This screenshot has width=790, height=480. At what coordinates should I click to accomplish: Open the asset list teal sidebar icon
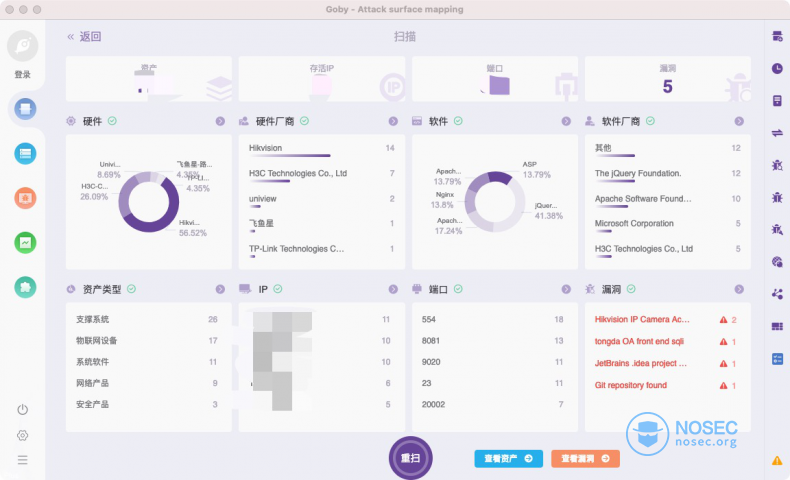(25, 154)
